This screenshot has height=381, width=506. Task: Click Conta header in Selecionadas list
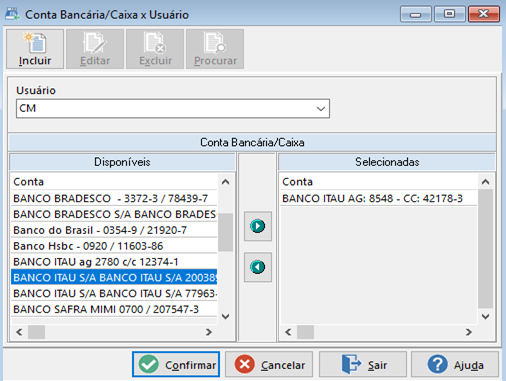[x=378, y=182]
